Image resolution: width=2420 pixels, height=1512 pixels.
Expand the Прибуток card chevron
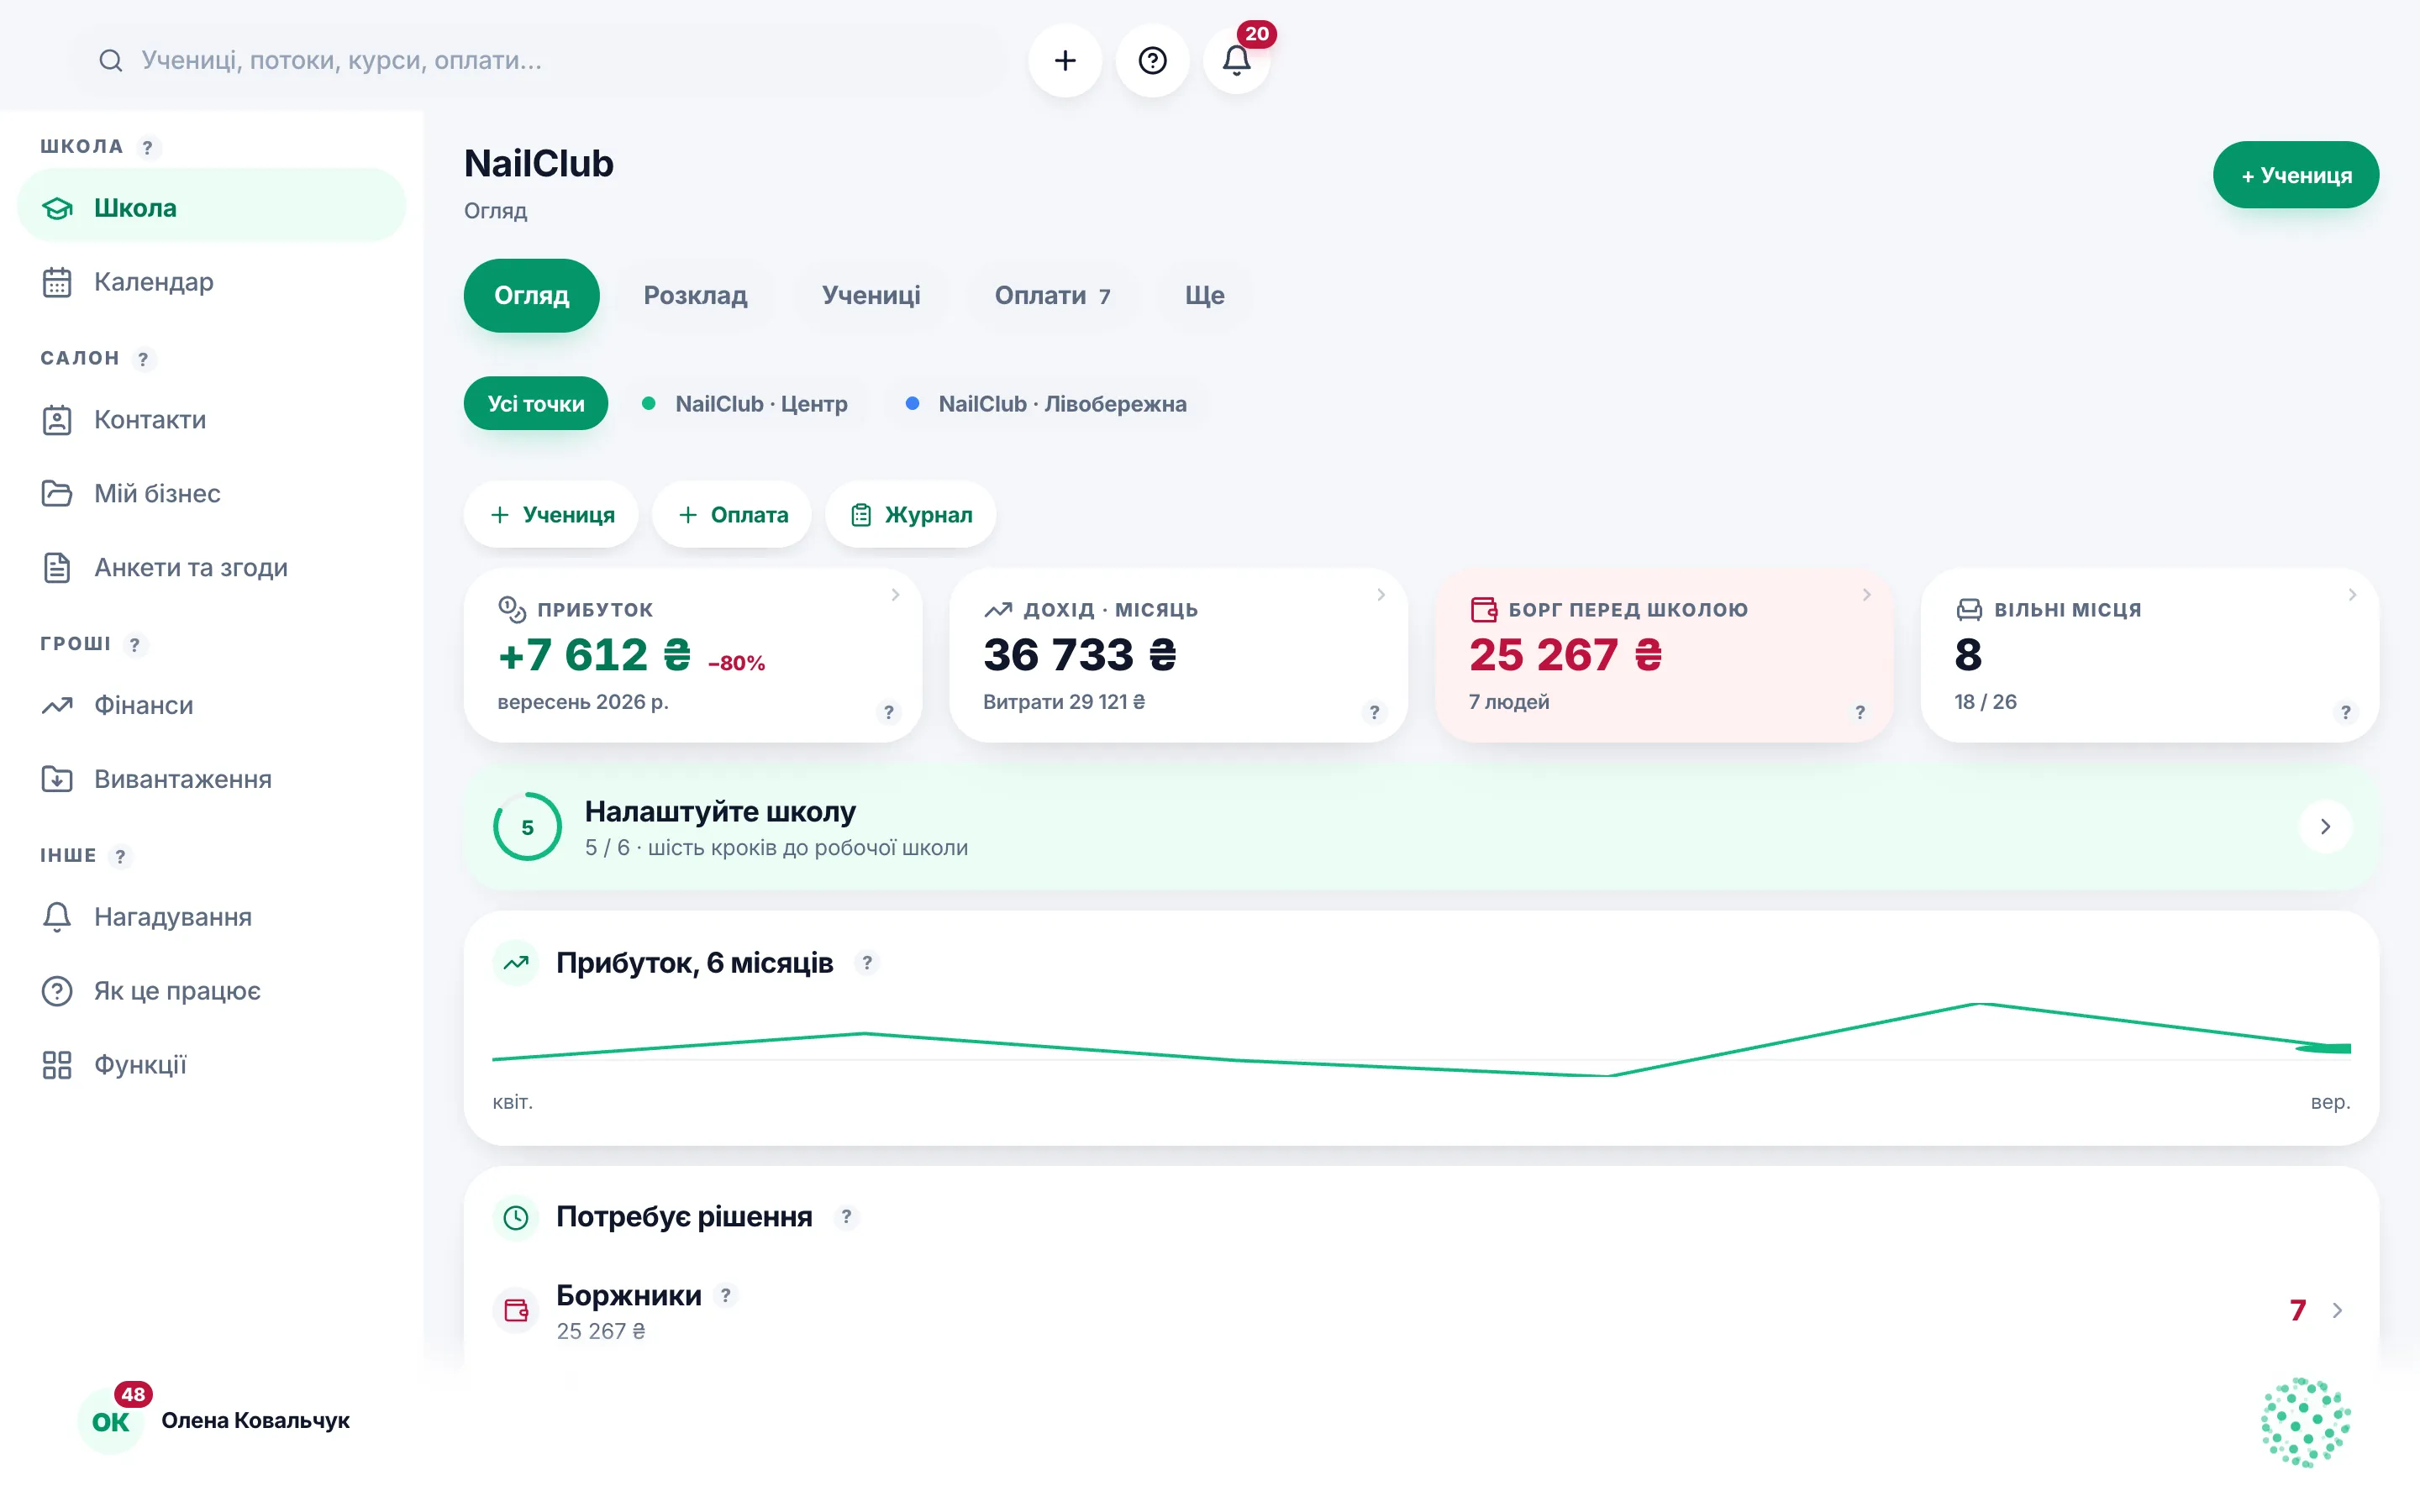895,595
